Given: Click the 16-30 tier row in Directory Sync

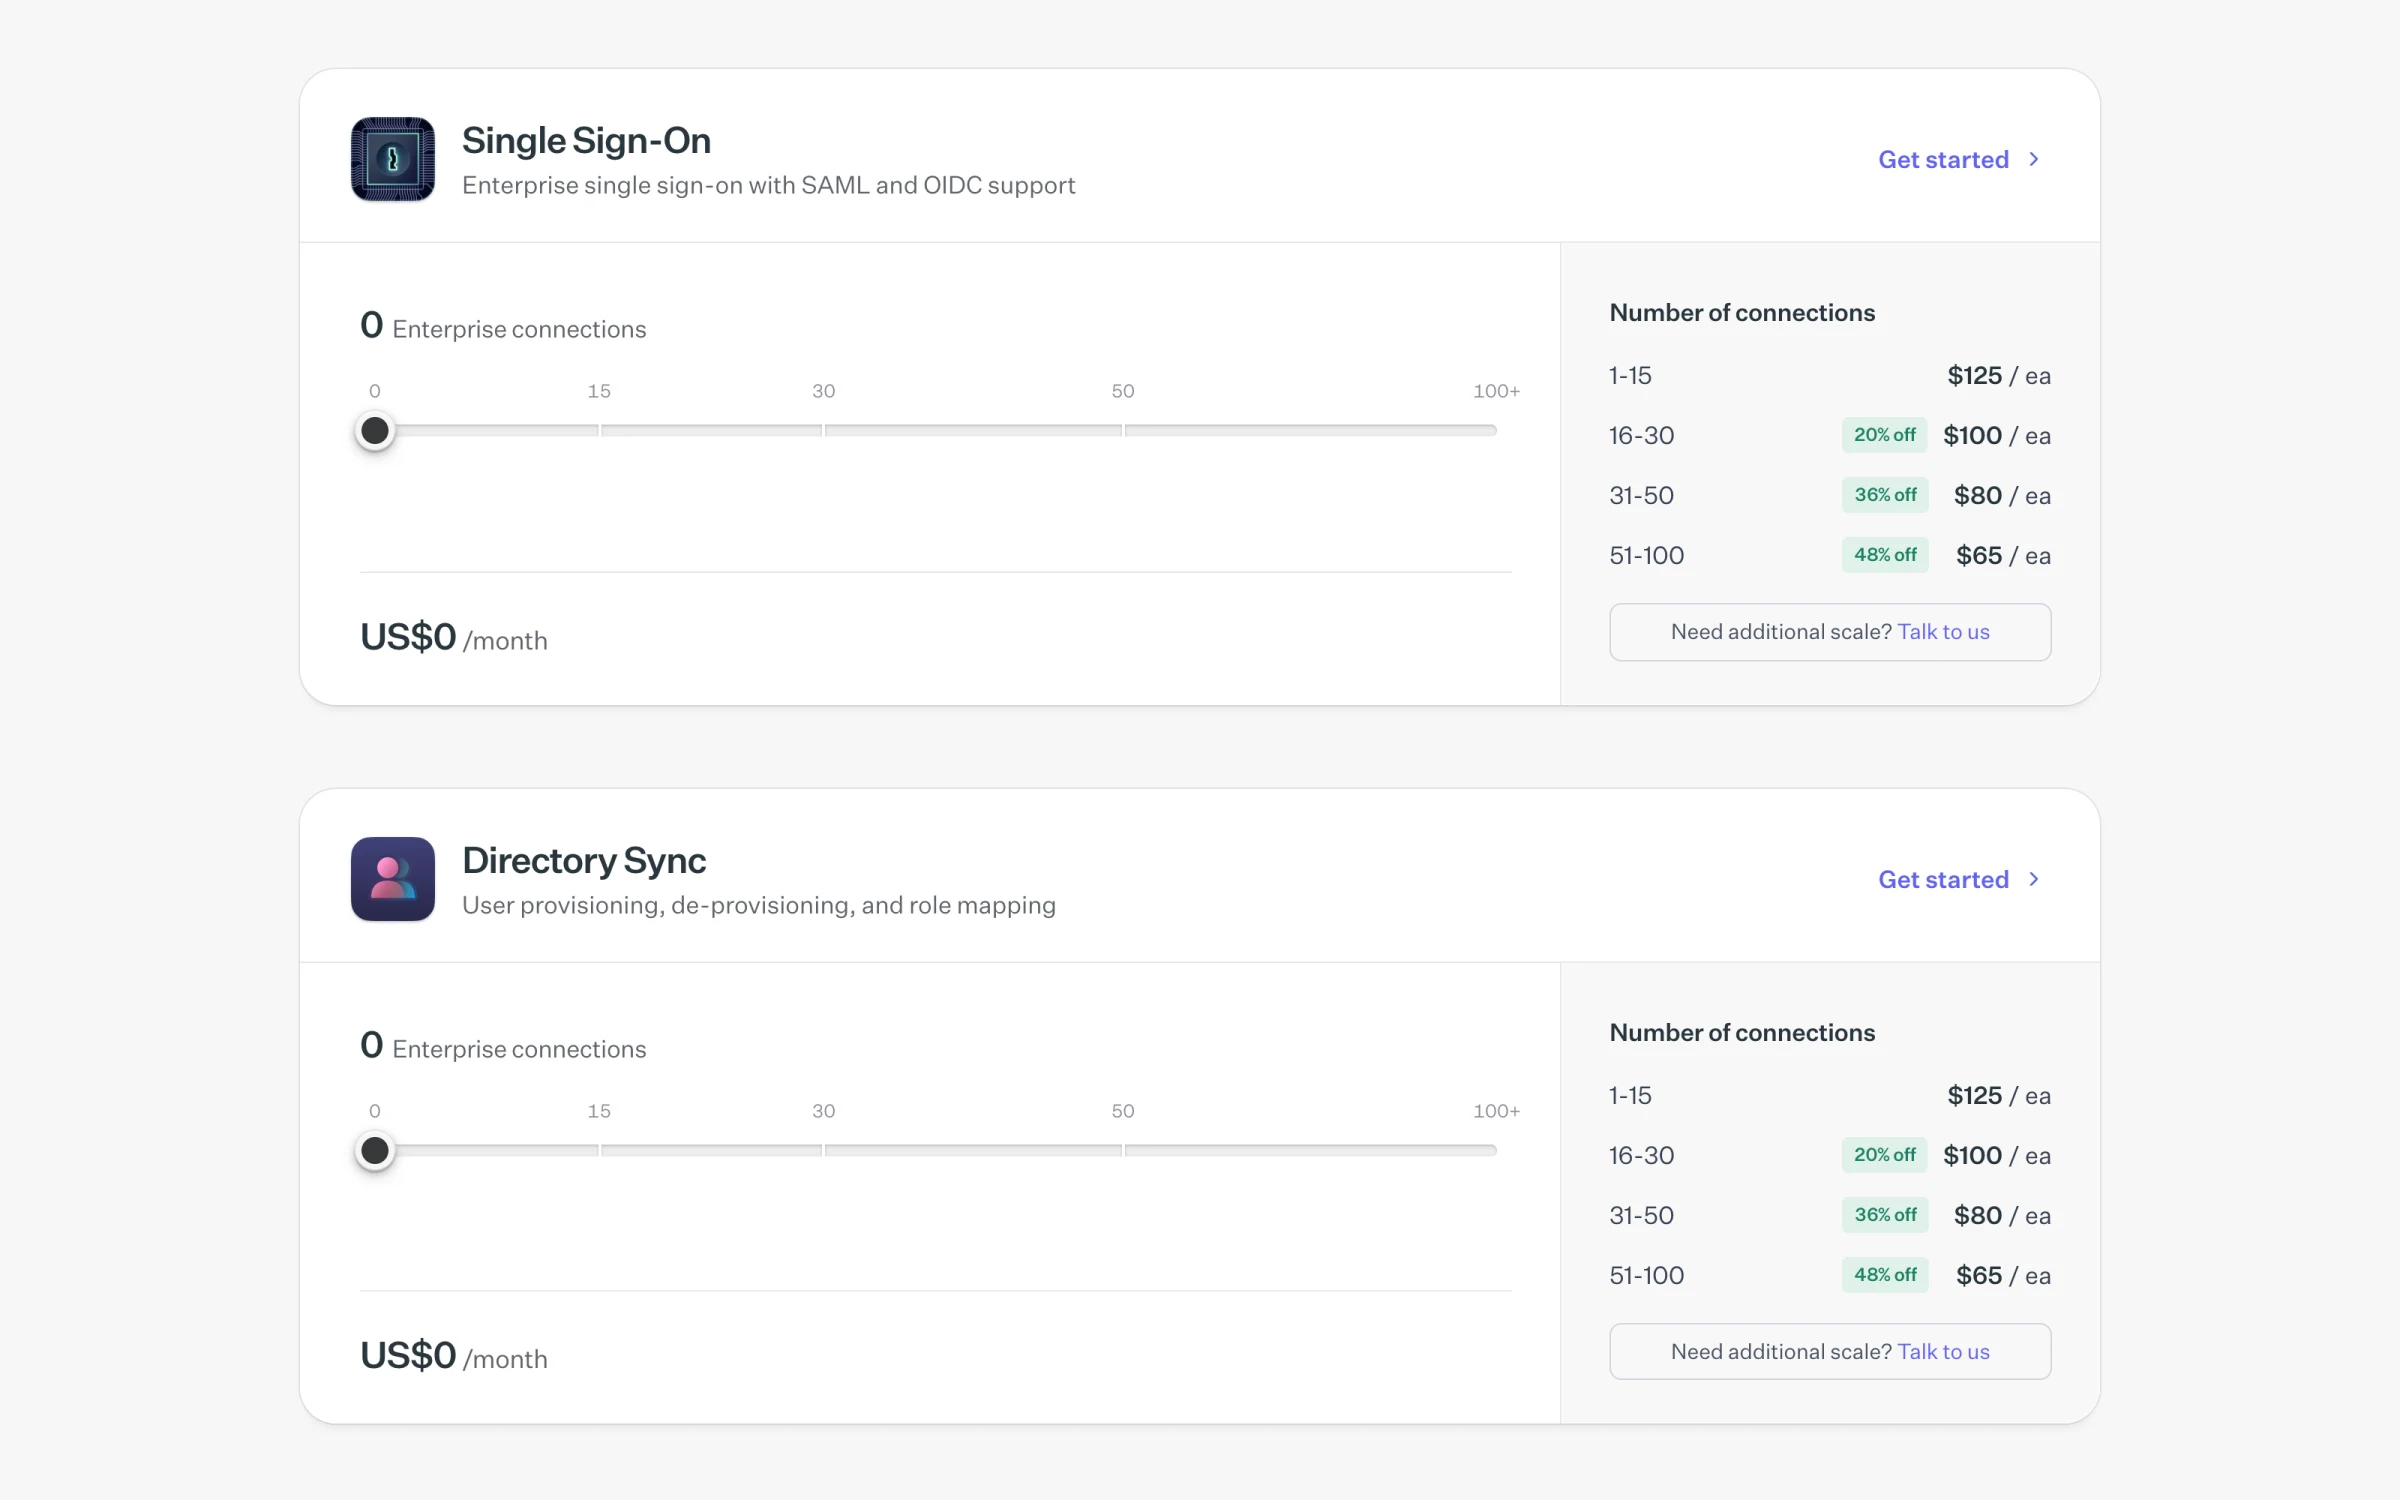Looking at the screenshot, I should [x=1830, y=1155].
